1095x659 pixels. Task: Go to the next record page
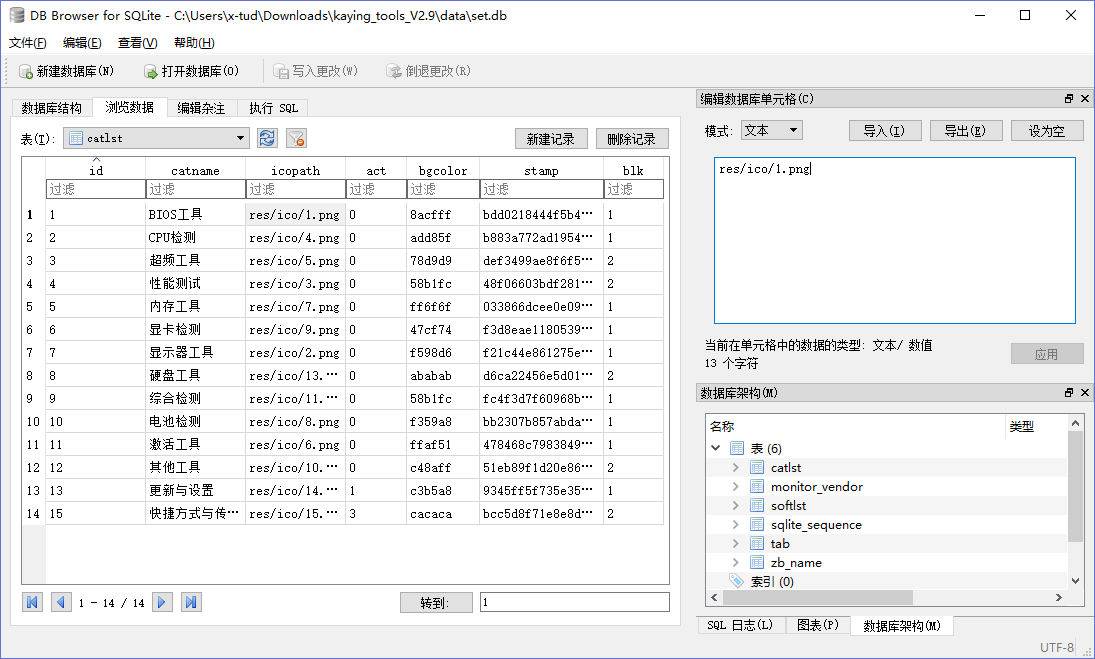click(x=161, y=602)
